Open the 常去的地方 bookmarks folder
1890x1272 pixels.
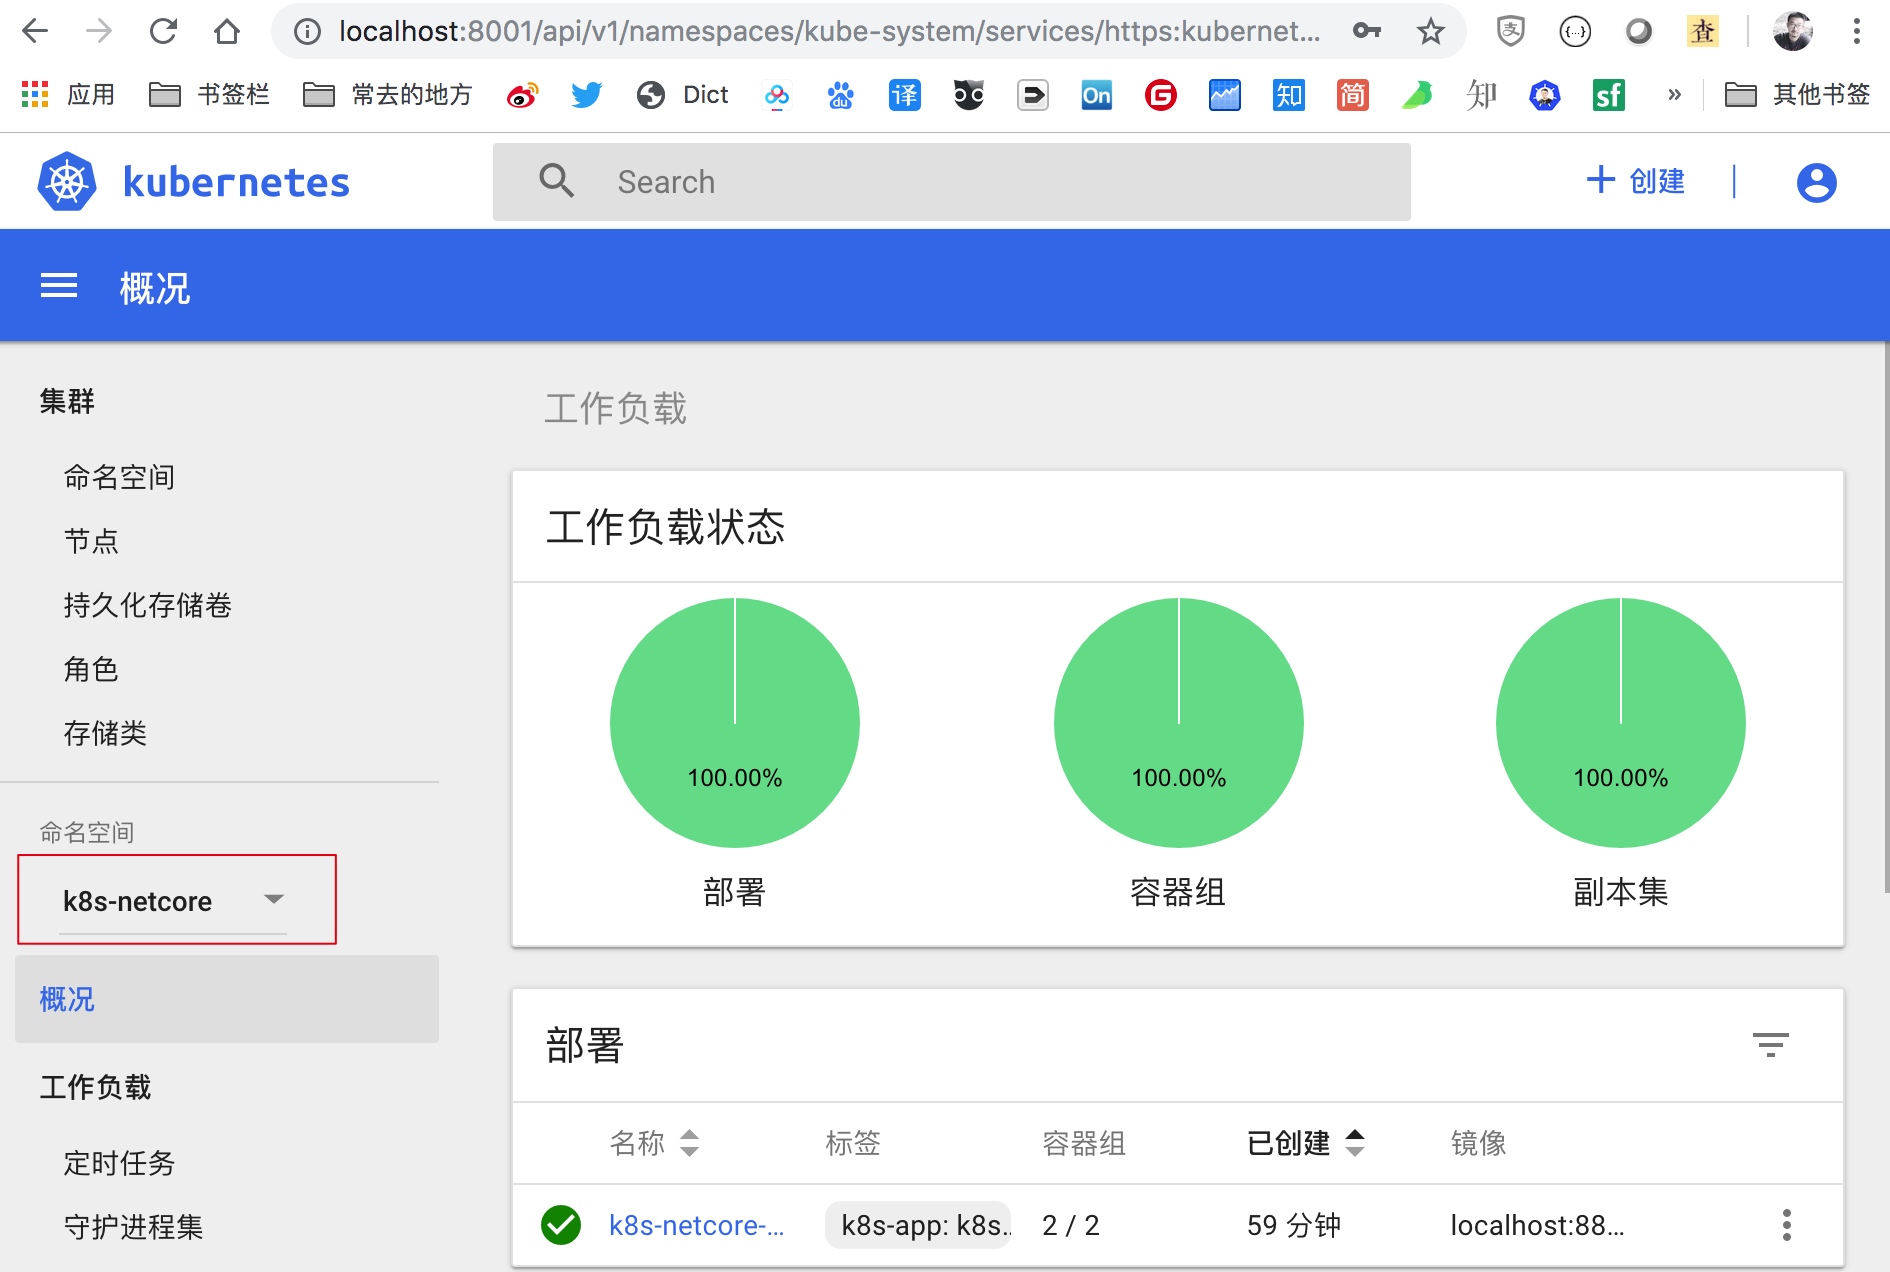[387, 95]
